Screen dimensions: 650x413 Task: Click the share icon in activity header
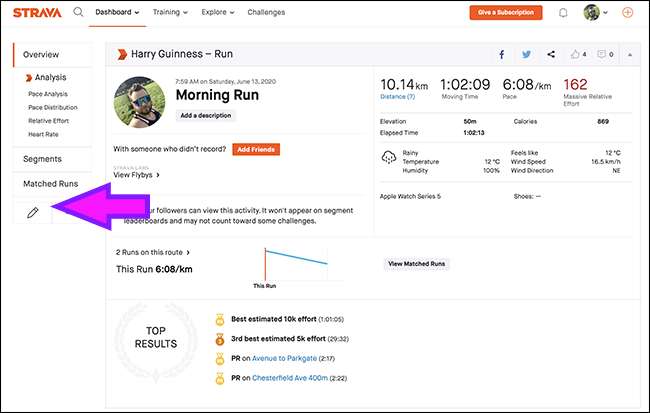pyautogui.click(x=552, y=54)
